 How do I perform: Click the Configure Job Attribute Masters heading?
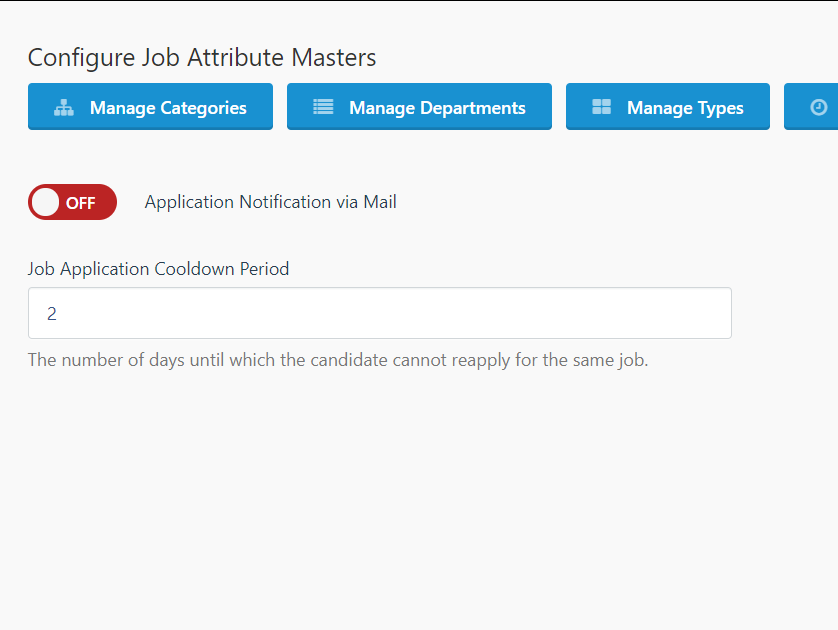pyautogui.click(x=202, y=57)
